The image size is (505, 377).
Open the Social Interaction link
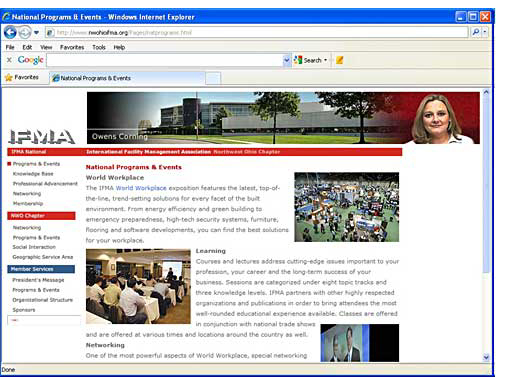(34, 247)
